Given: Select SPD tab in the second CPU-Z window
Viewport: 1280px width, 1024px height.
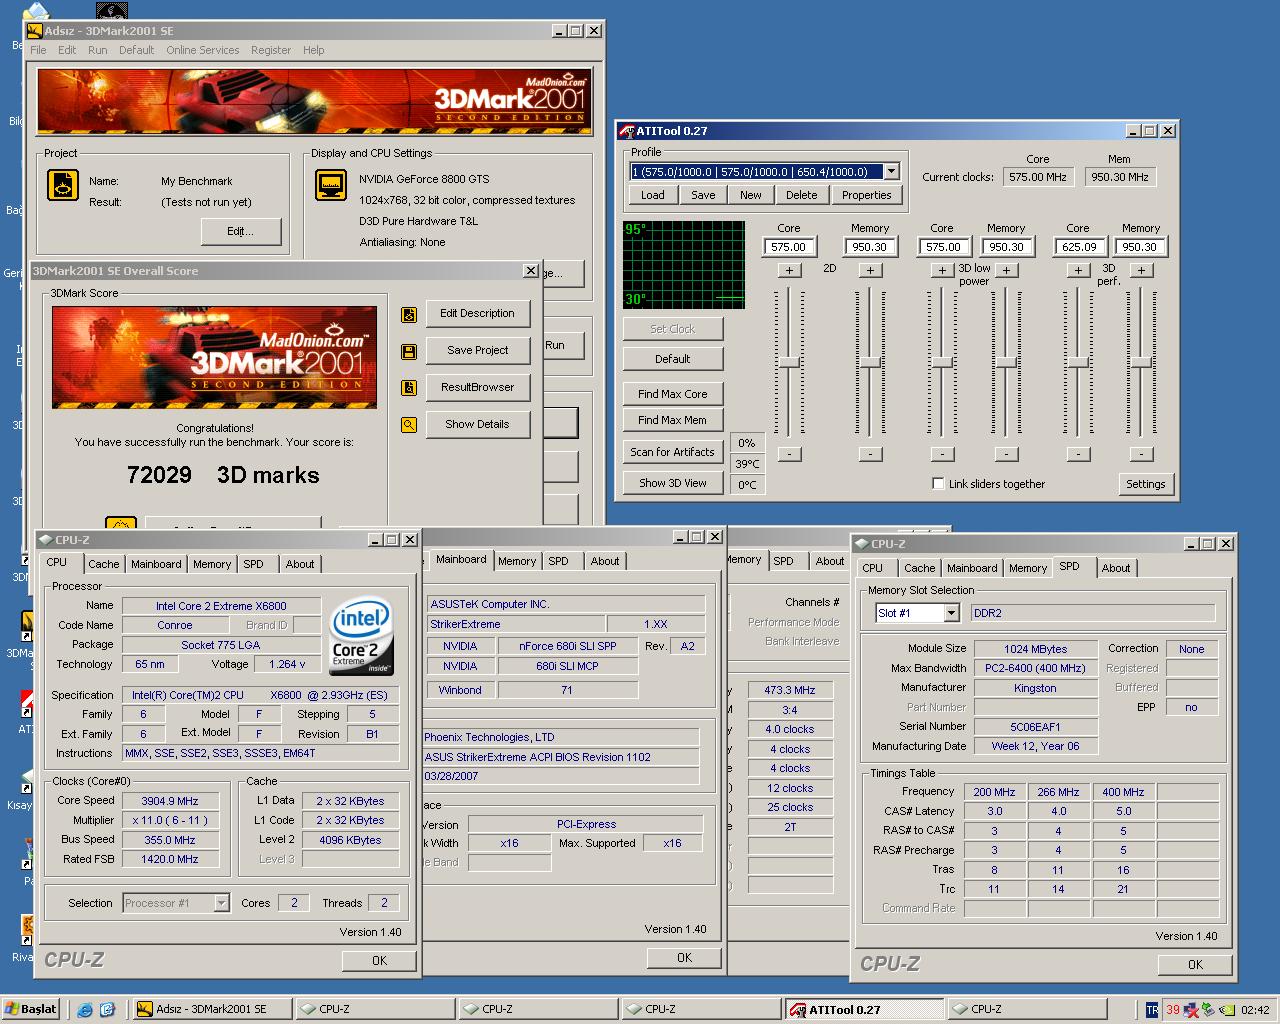Looking at the screenshot, I should click(x=559, y=561).
